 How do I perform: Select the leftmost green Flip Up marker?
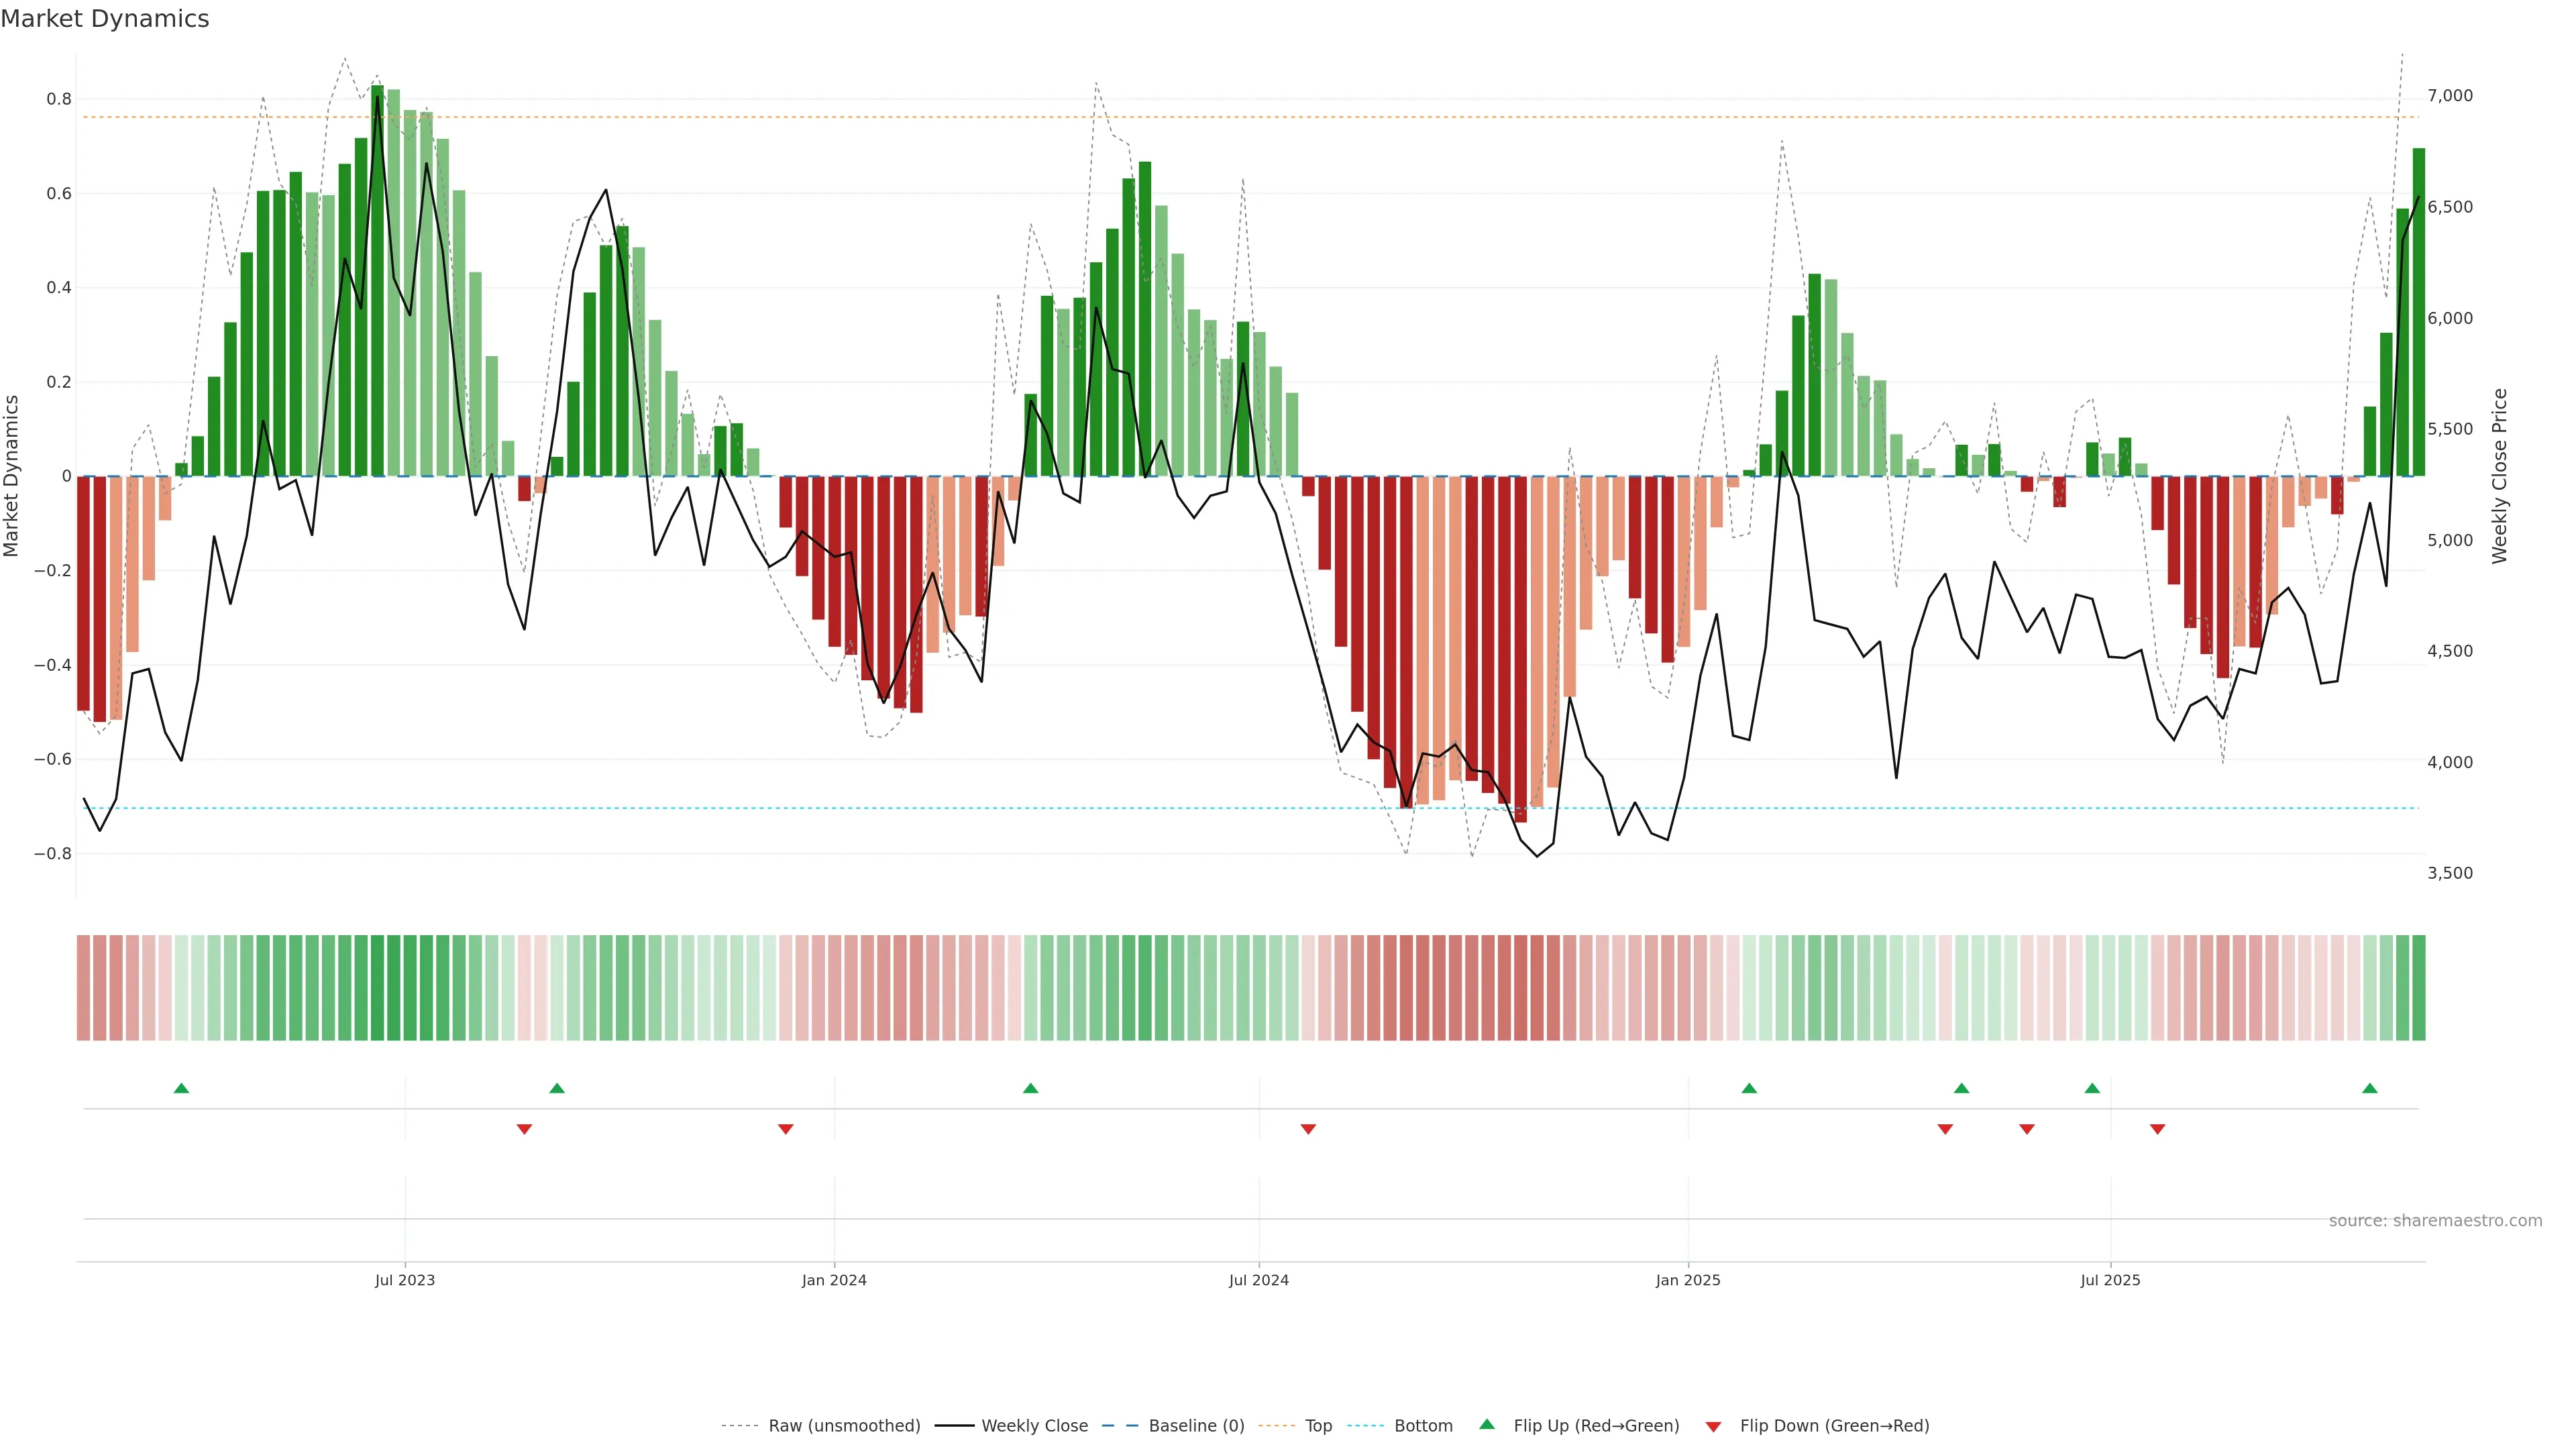pos(181,1088)
